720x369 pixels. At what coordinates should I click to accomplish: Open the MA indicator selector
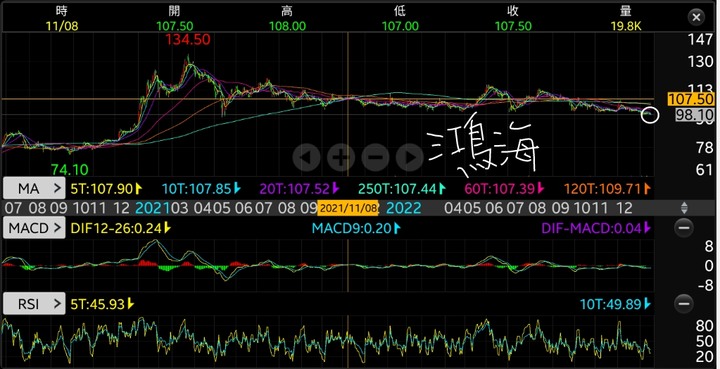point(34,188)
